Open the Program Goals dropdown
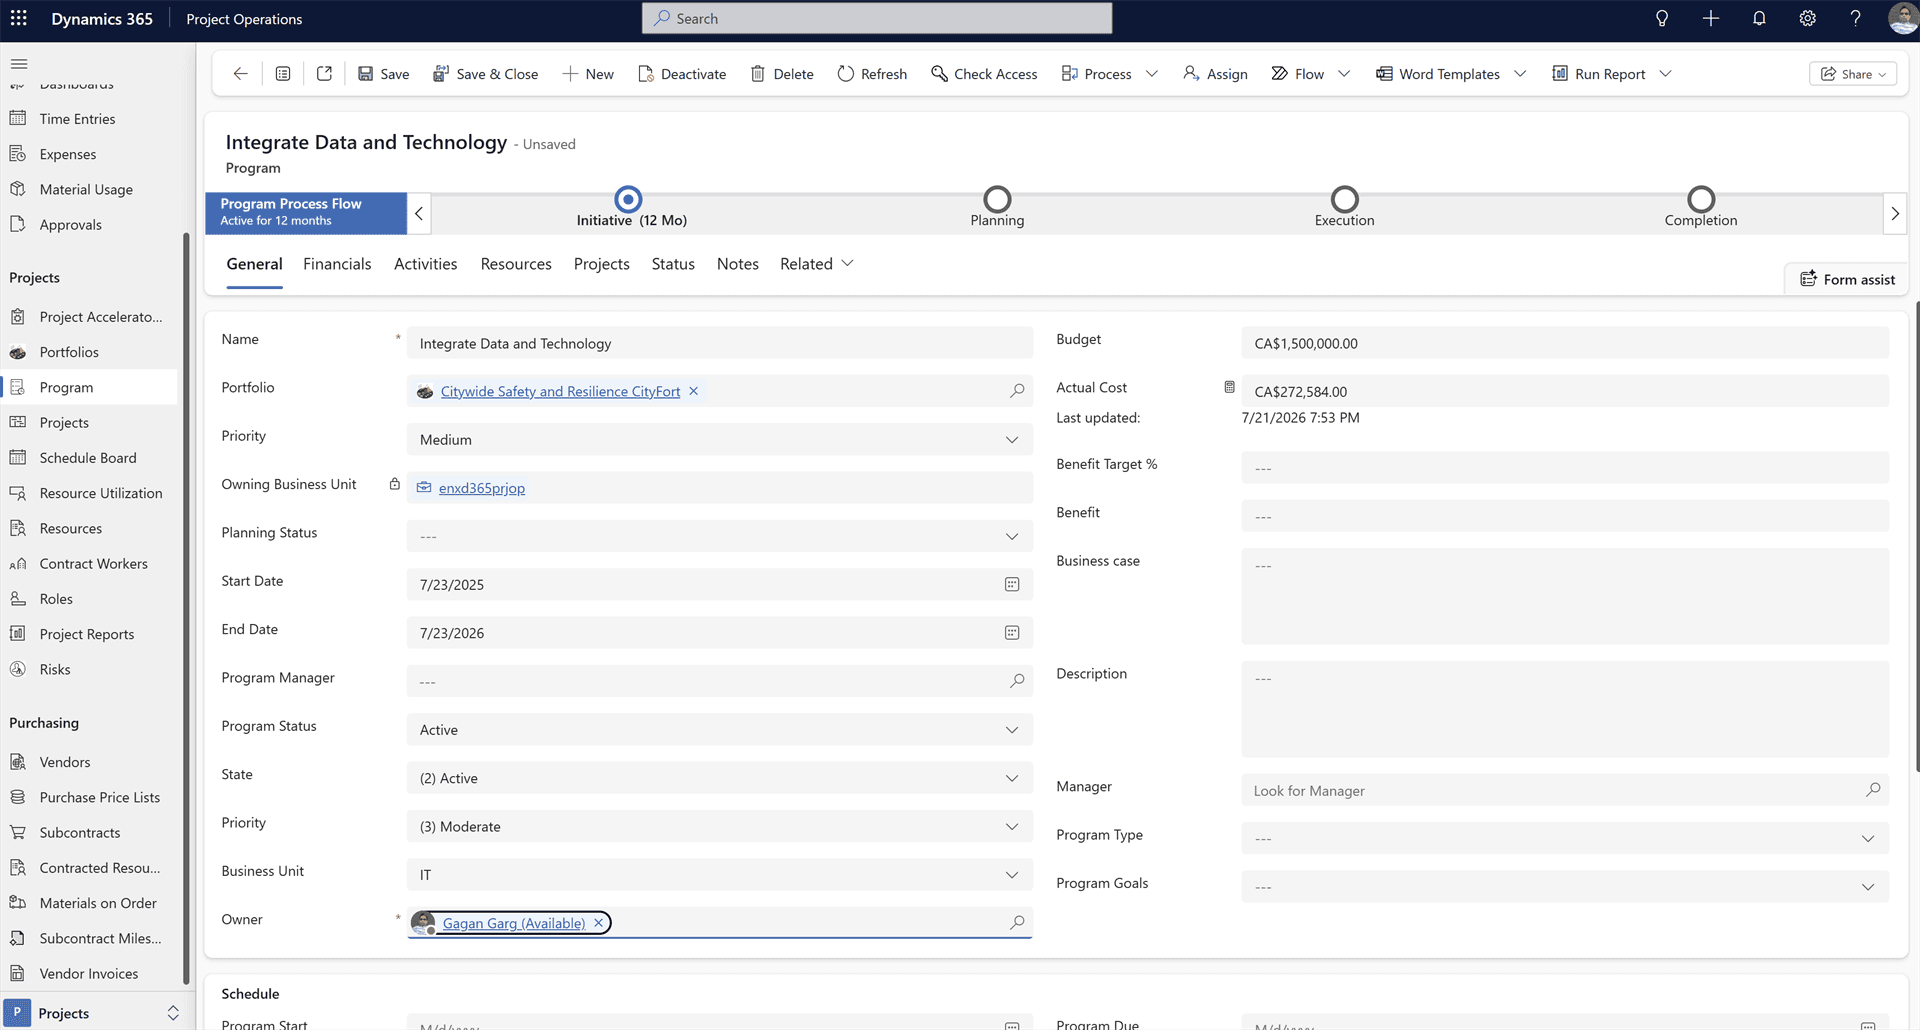 [1565, 887]
